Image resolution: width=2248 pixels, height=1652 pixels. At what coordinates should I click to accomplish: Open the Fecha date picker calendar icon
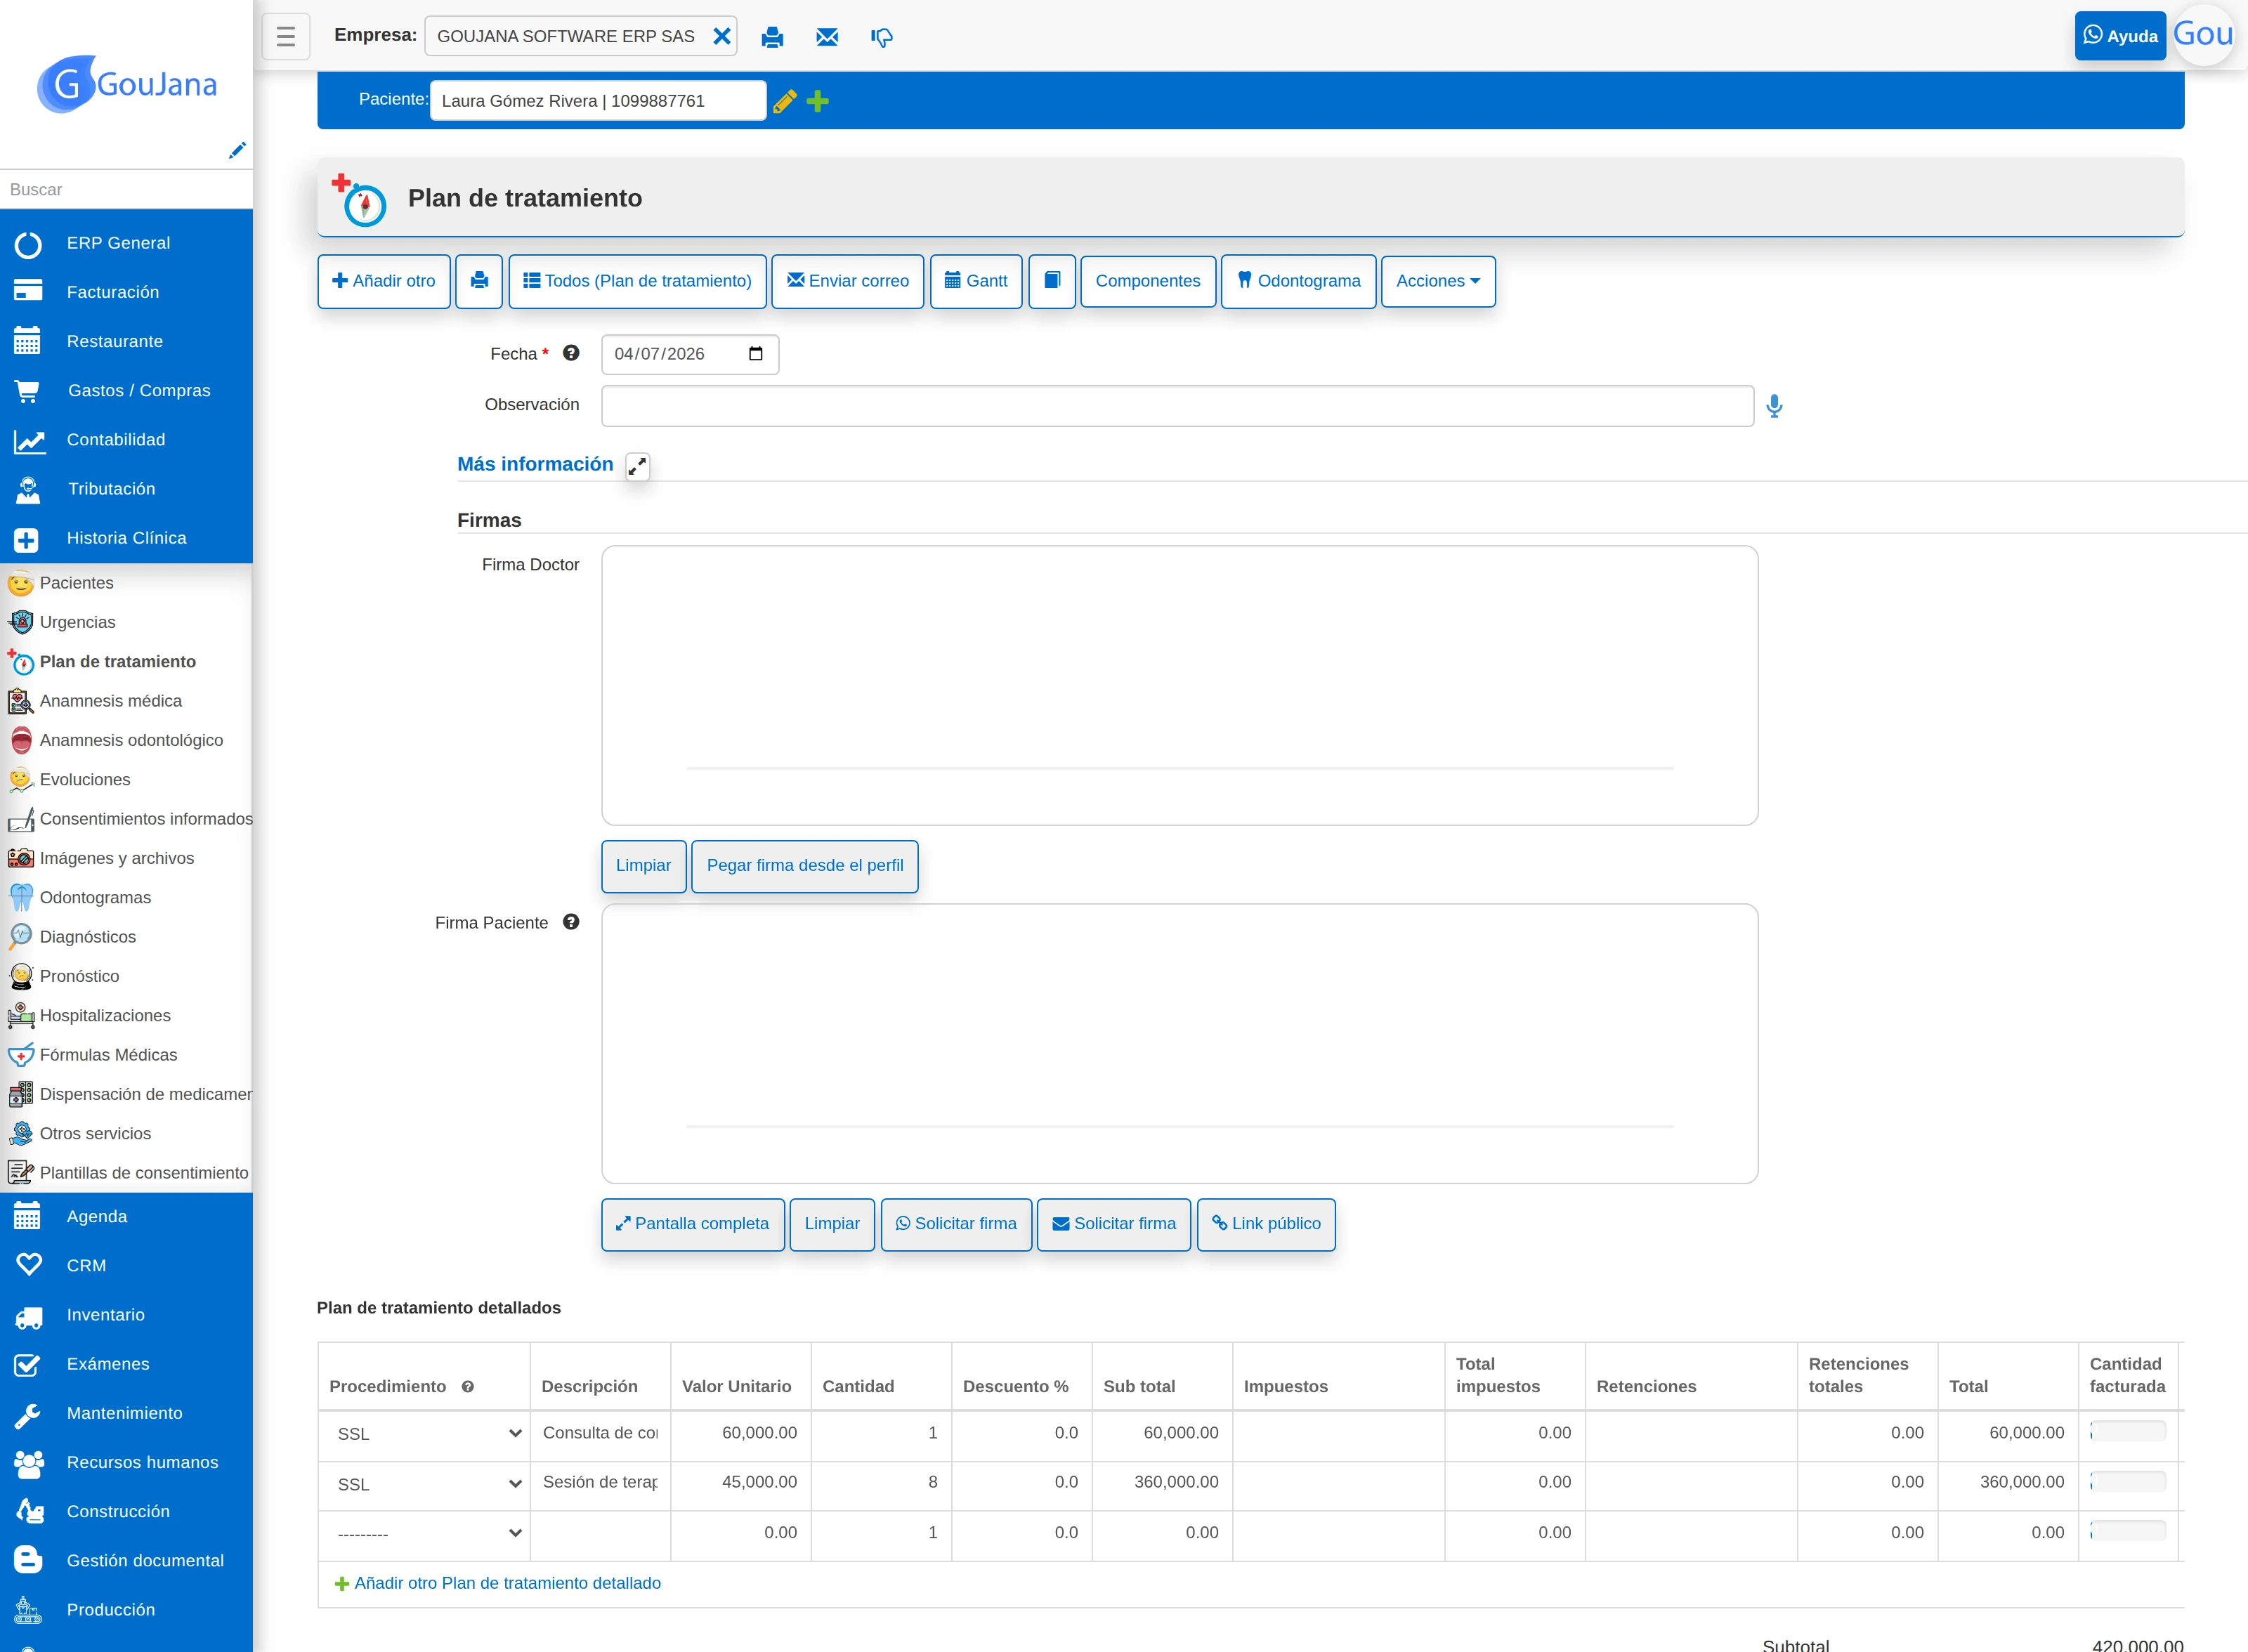click(x=756, y=354)
